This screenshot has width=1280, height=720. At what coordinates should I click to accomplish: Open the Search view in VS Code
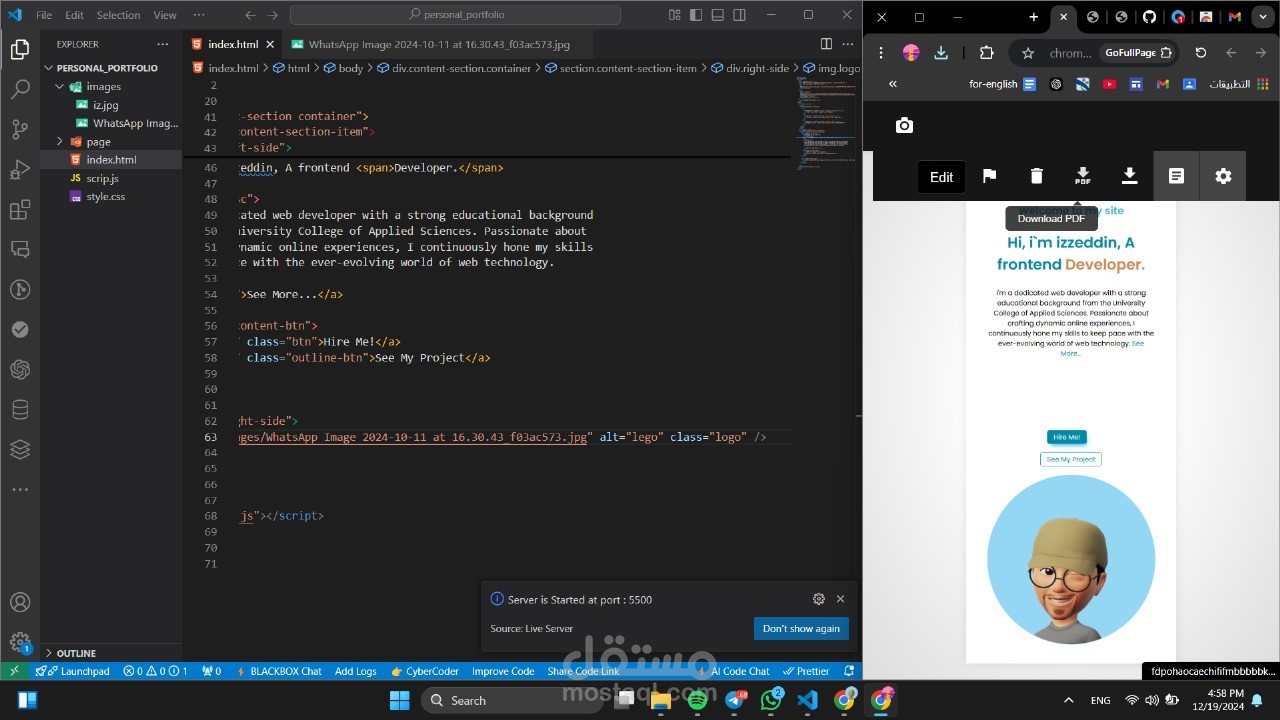click(x=20, y=90)
